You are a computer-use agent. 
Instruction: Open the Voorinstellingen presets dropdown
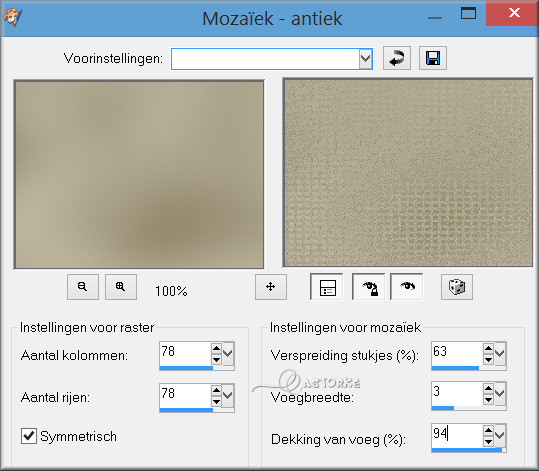(x=365, y=59)
